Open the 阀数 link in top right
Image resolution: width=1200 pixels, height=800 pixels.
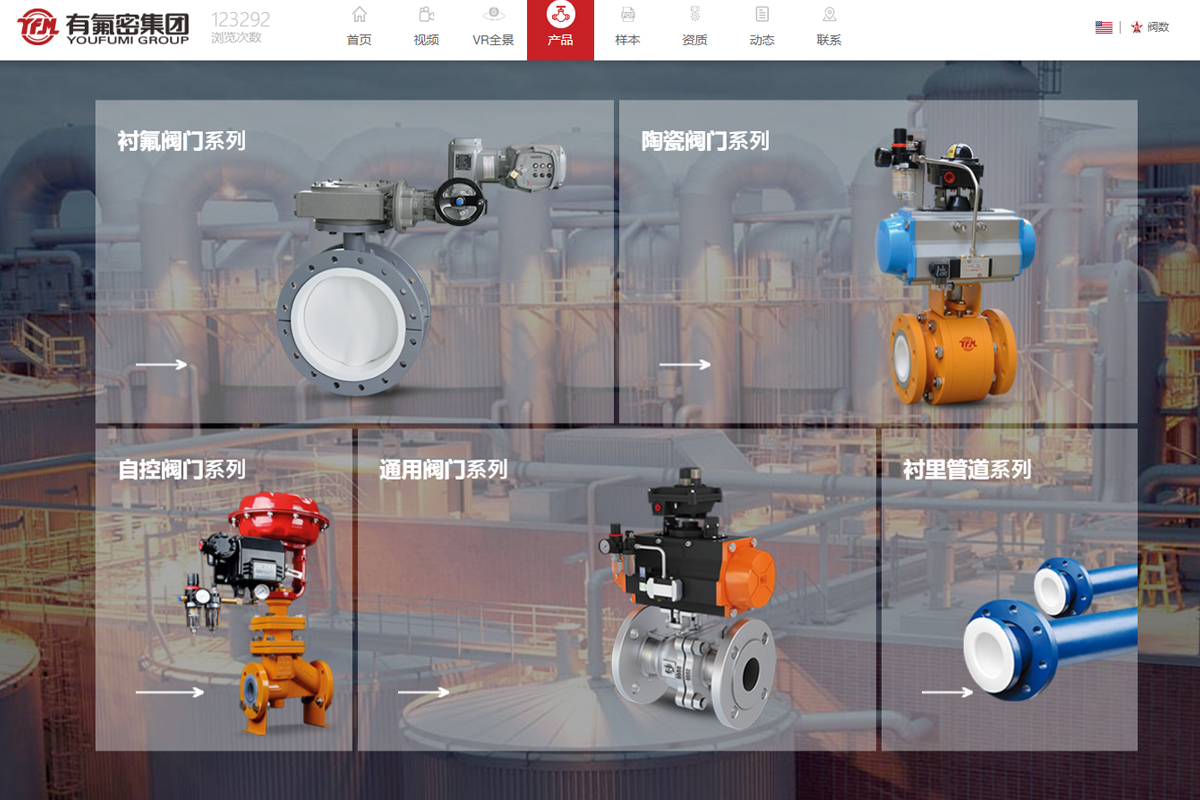1150,27
